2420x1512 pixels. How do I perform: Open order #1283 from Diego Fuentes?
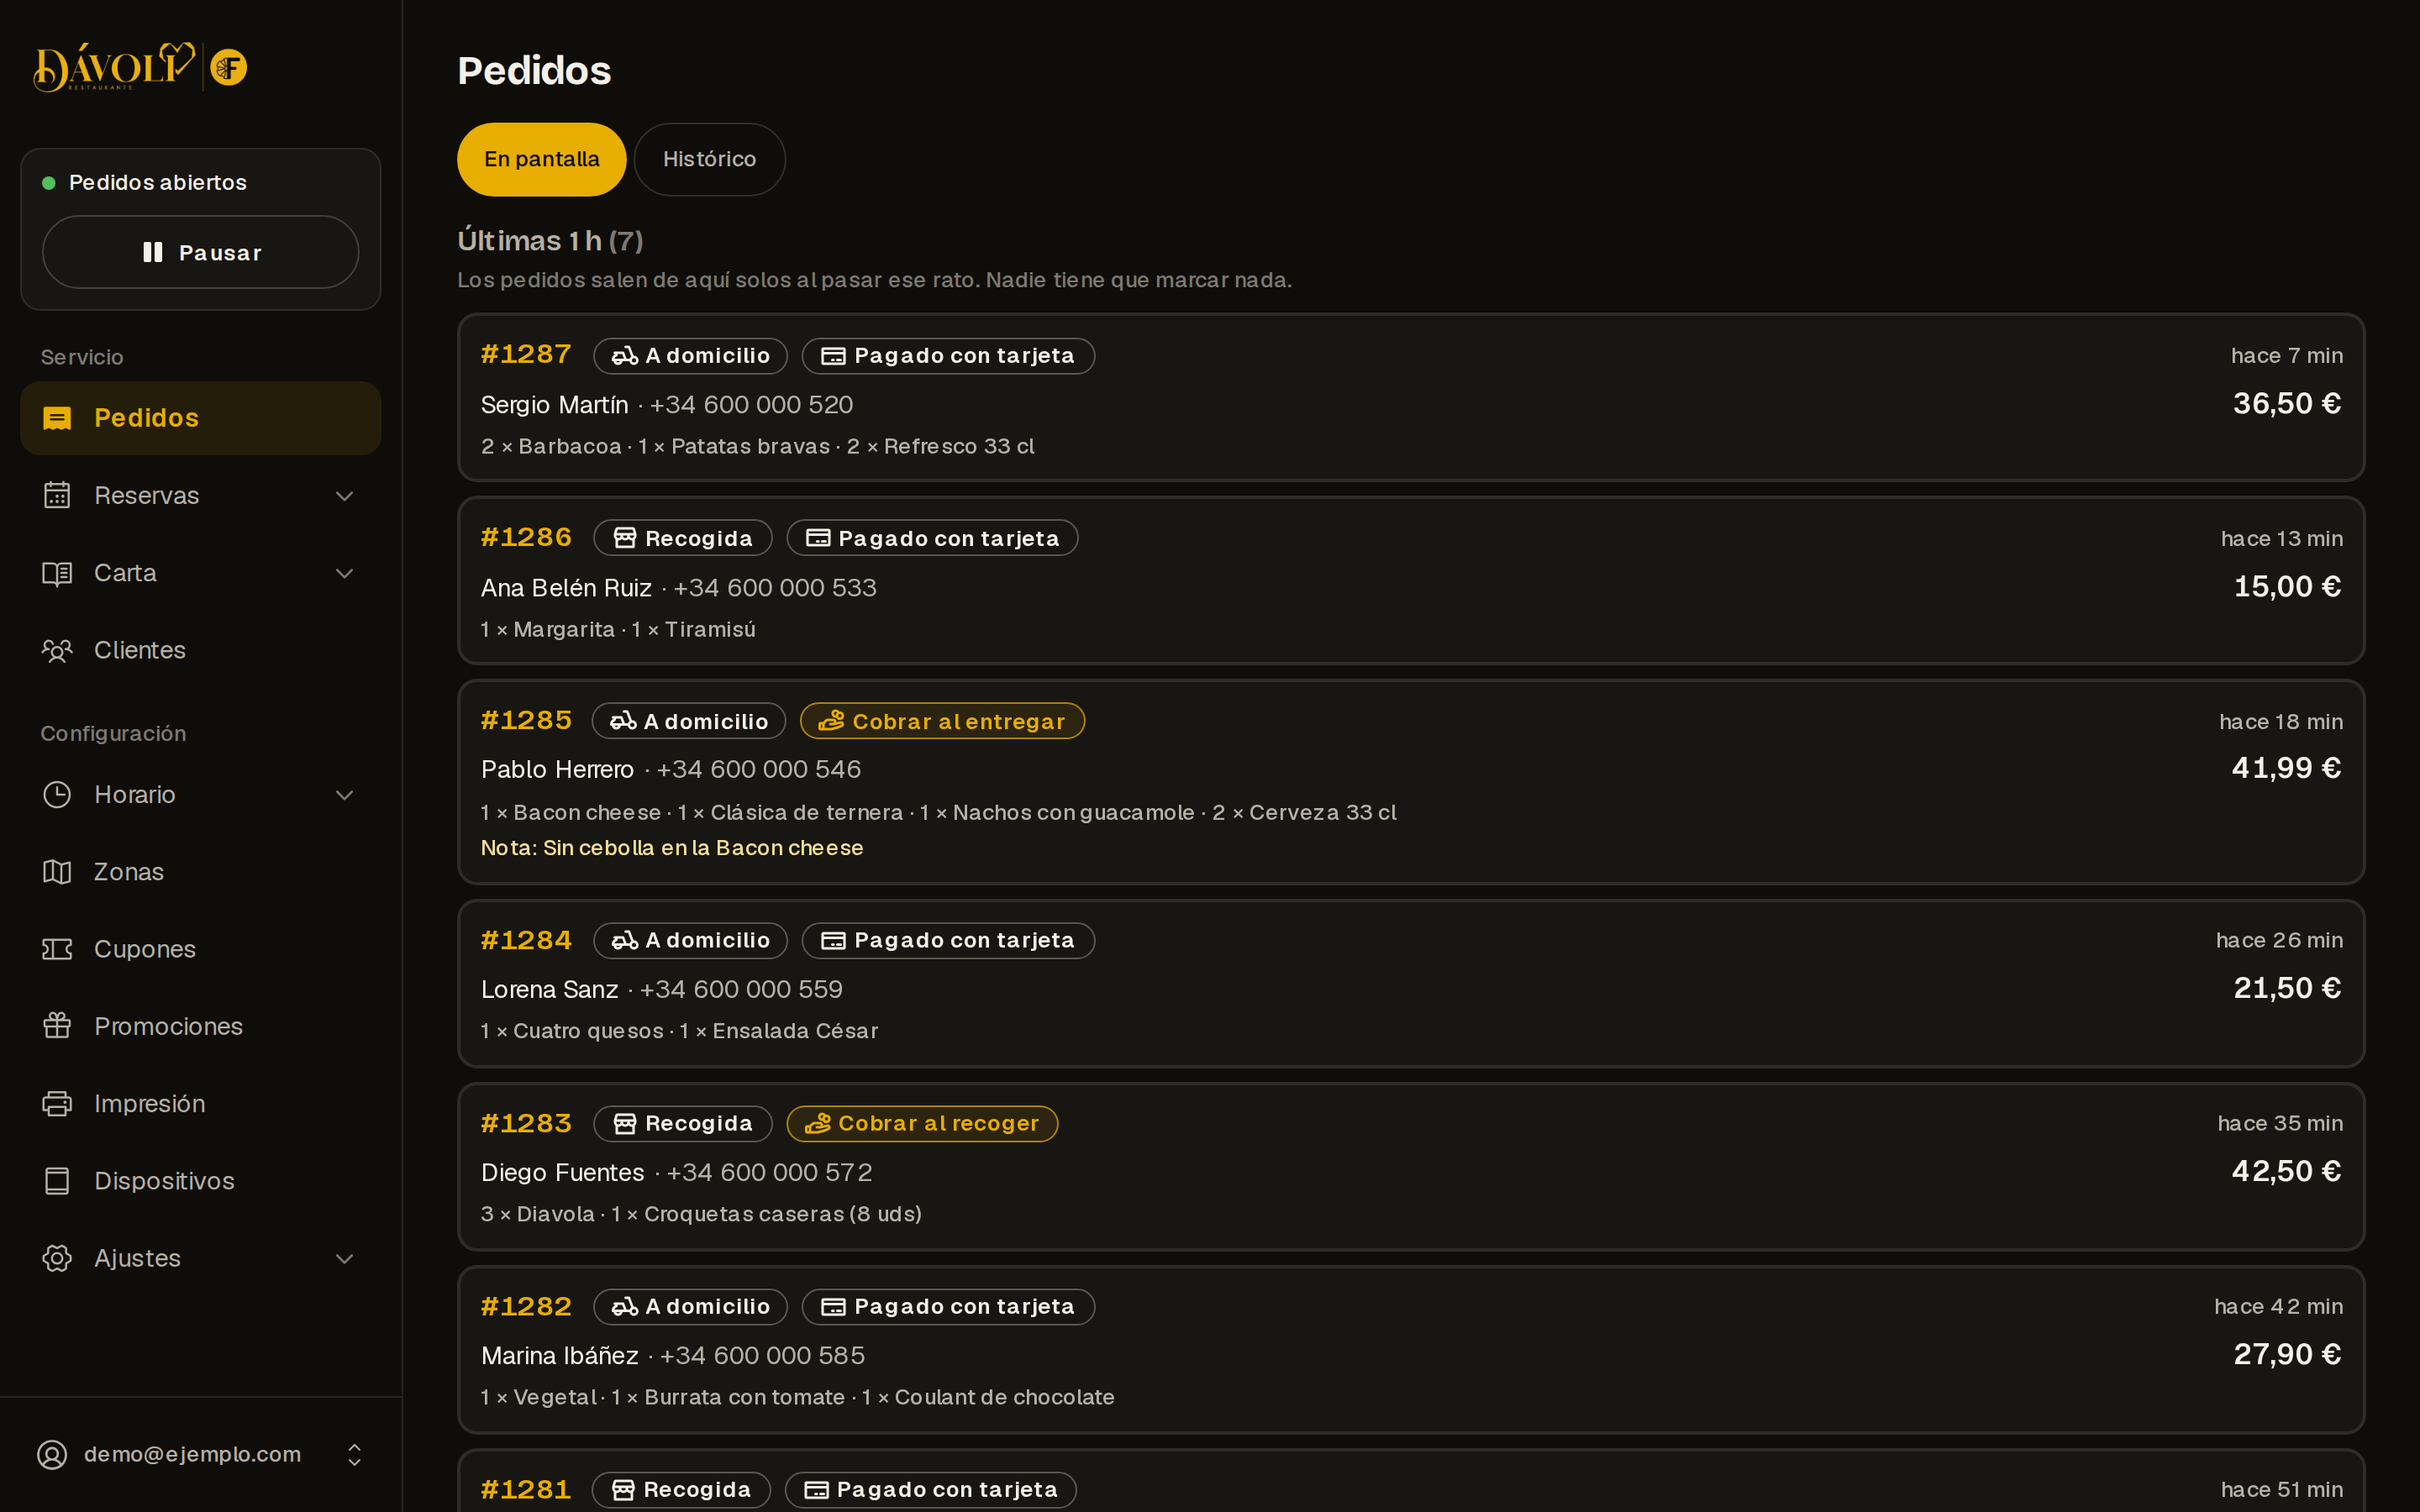tap(1411, 1167)
